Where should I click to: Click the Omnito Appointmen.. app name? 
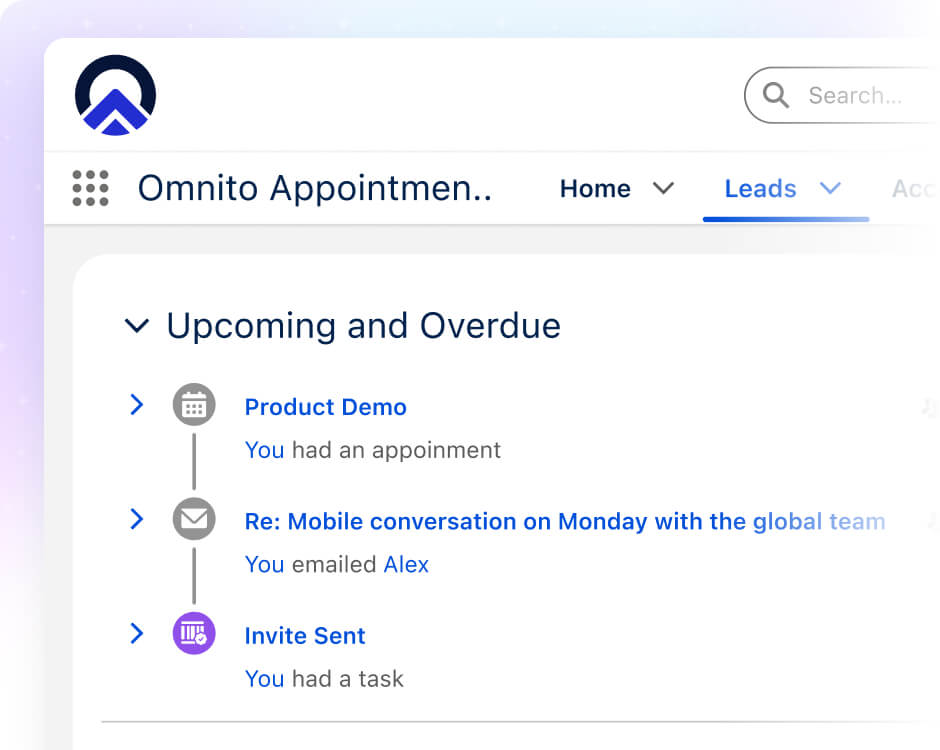315,189
